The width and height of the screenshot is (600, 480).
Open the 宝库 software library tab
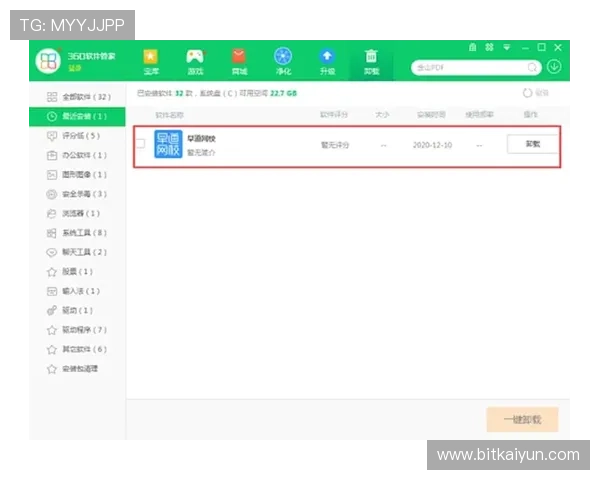151,61
